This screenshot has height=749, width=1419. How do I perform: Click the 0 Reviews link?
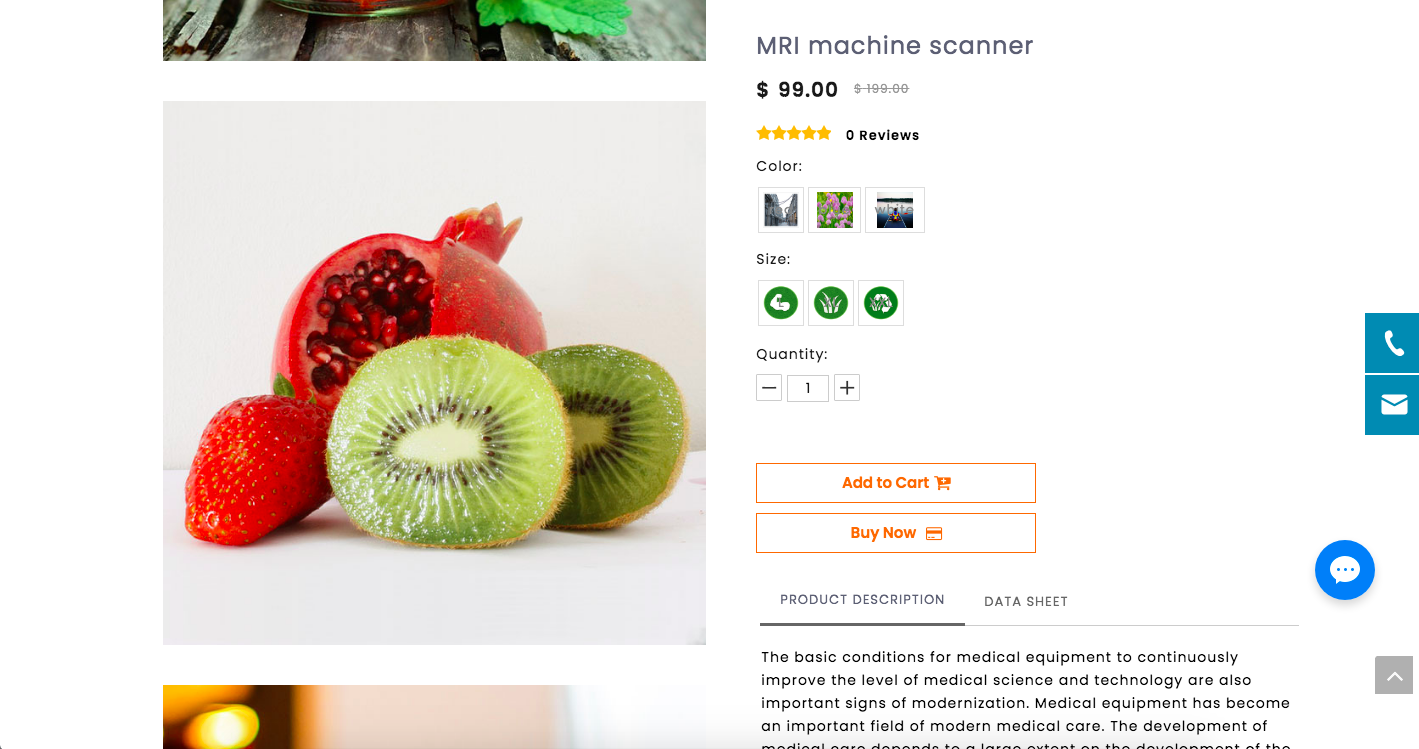click(882, 135)
